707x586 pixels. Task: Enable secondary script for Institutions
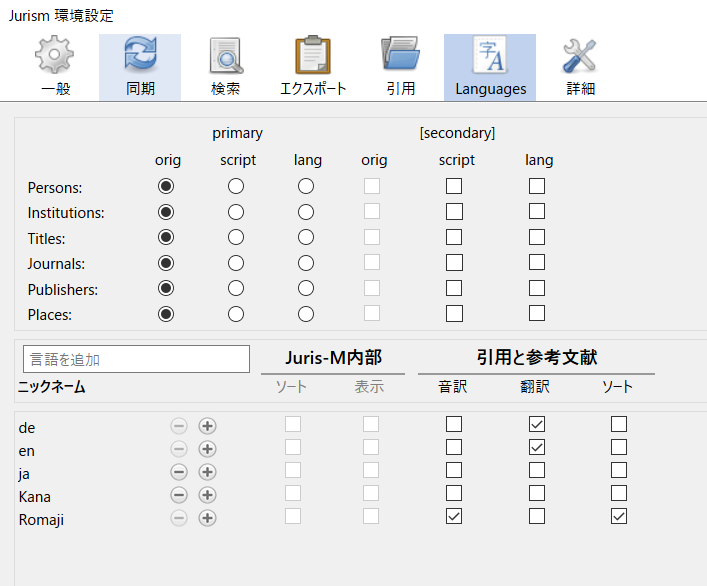pyautogui.click(x=454, y=211)
